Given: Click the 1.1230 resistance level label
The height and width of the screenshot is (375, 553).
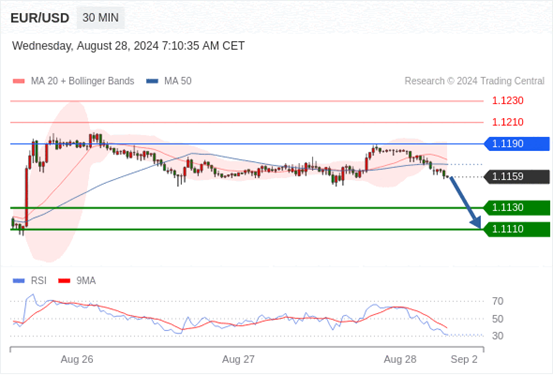Looking at the screenshot, I should (x=508, y=101).
